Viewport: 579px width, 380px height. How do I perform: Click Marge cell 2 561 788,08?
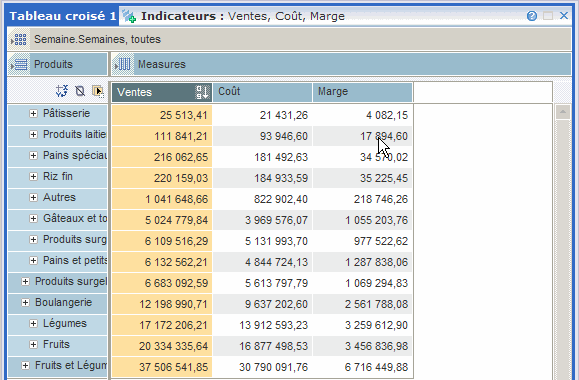(x=363, y=304)
